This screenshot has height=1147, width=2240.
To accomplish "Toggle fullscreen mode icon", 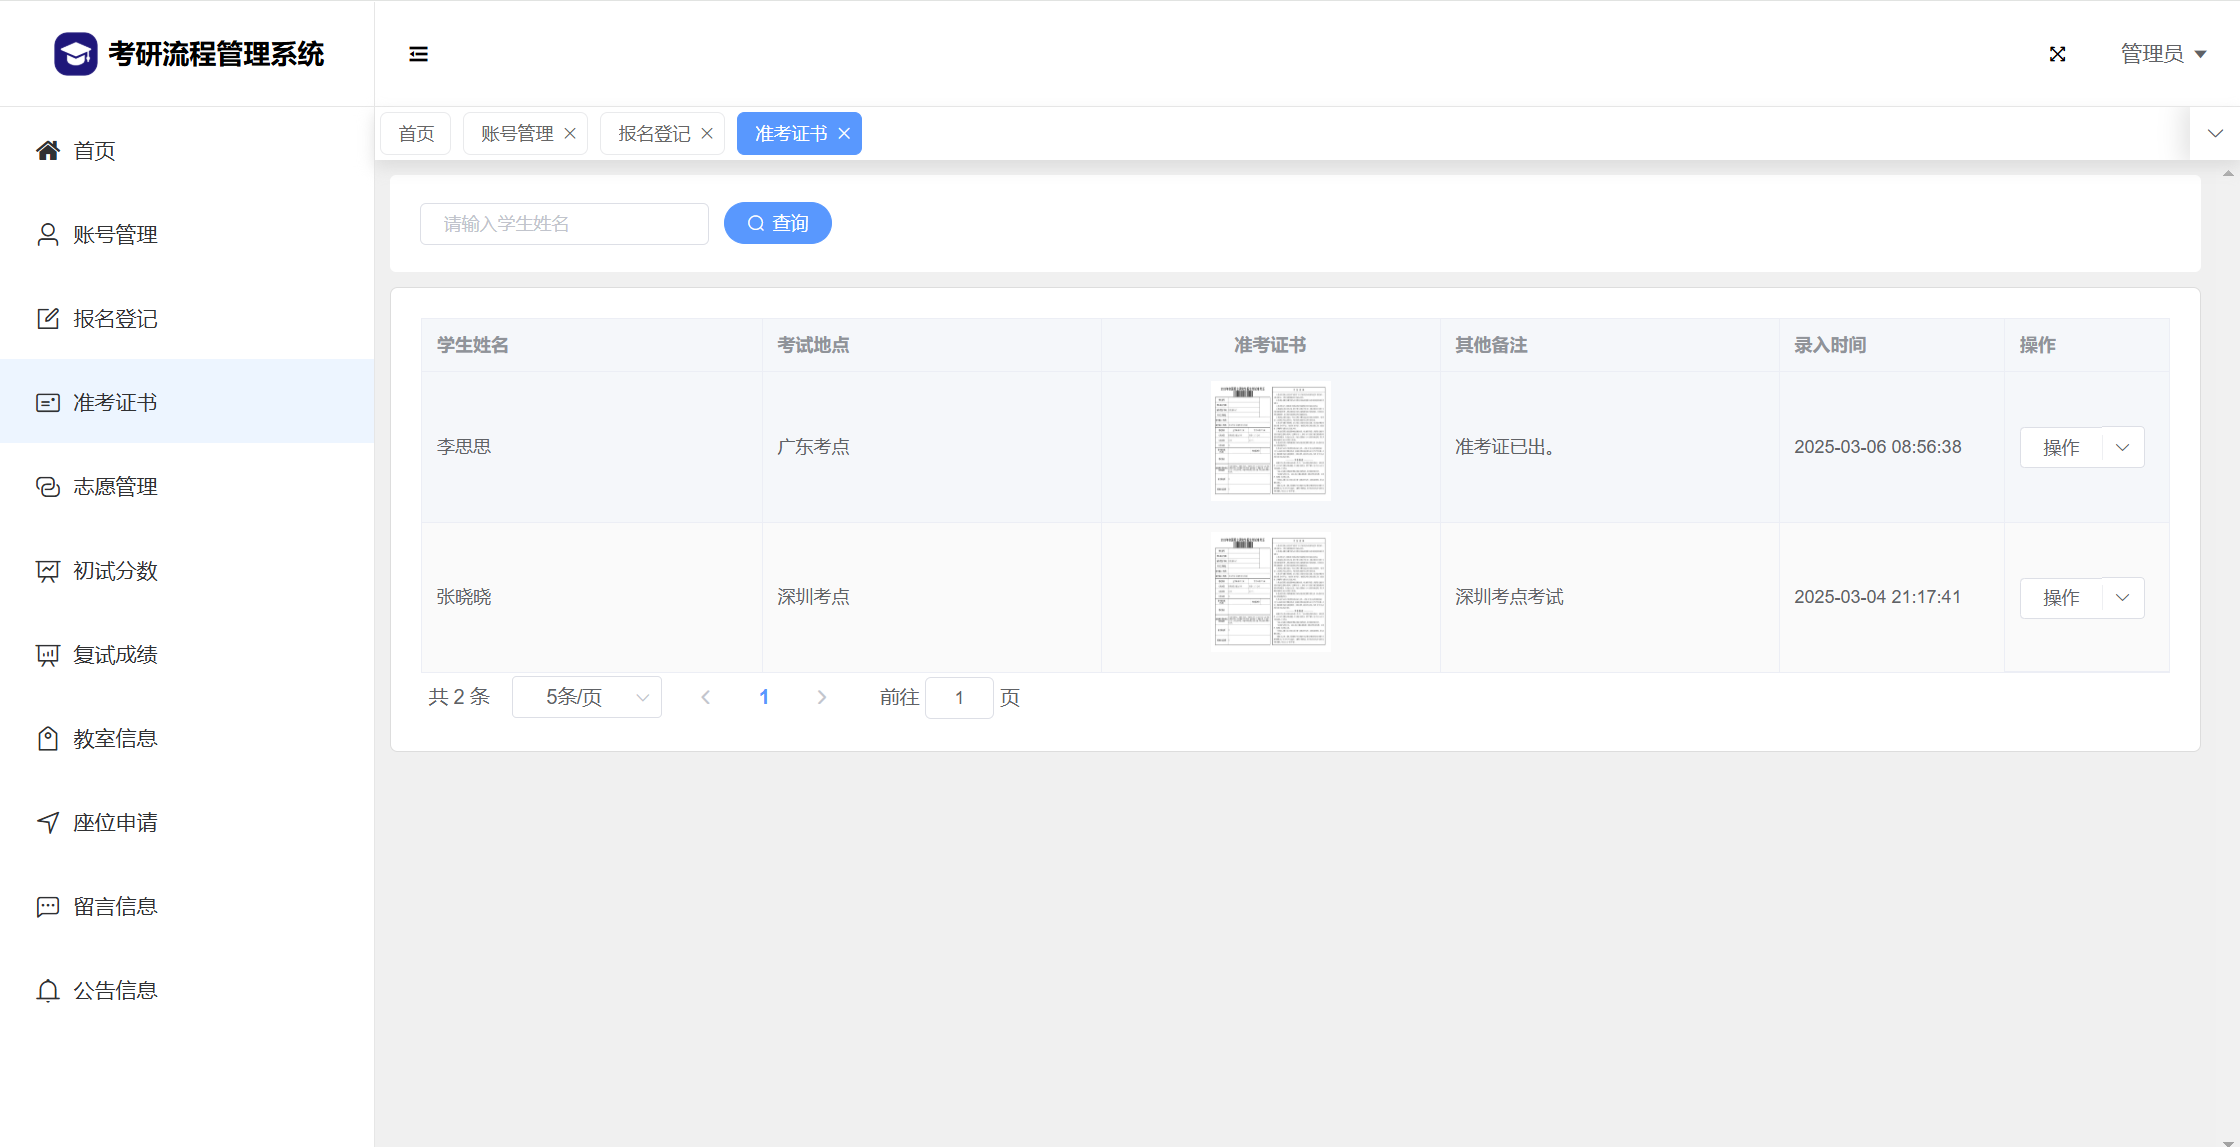I will point(2057,54).
